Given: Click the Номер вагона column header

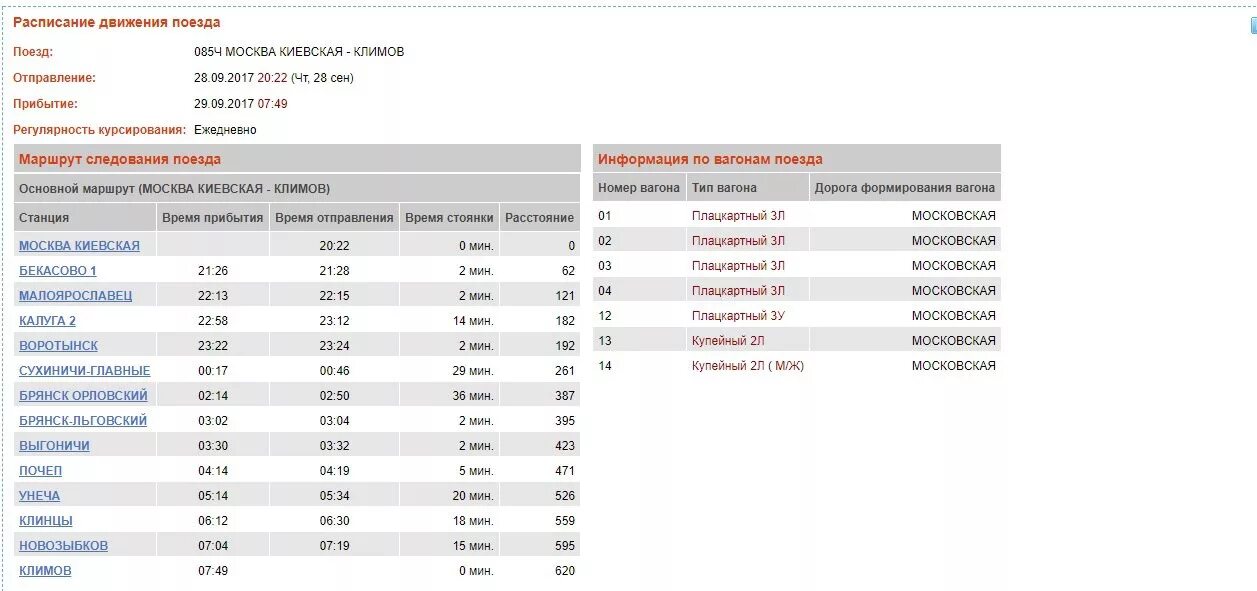Looking at the screenshot, I should tap(639, 188).
